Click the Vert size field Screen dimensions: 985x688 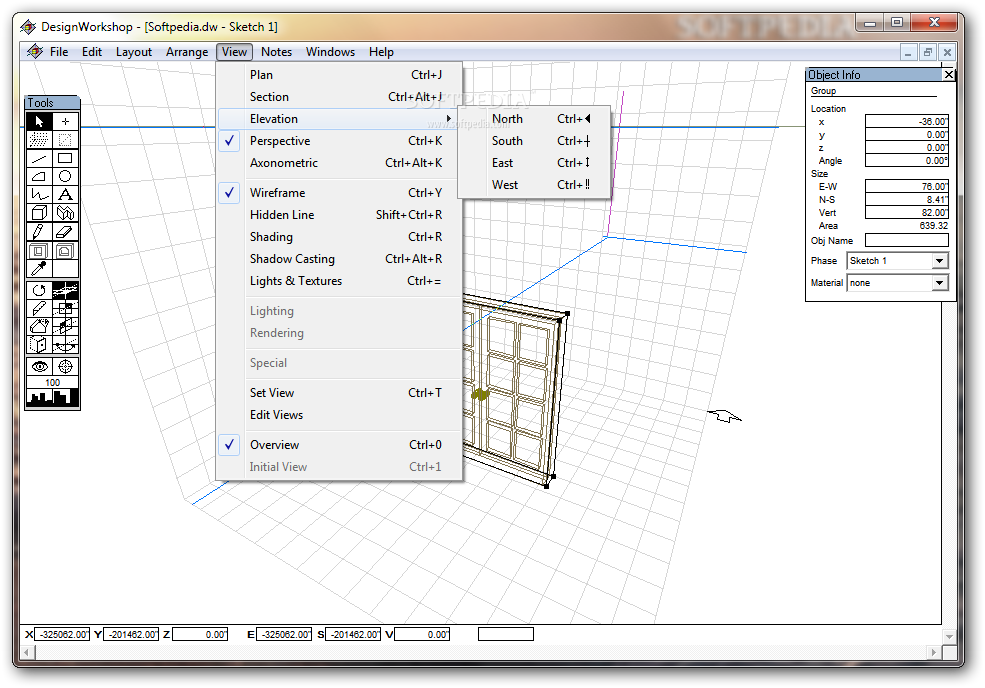point(906,212)
